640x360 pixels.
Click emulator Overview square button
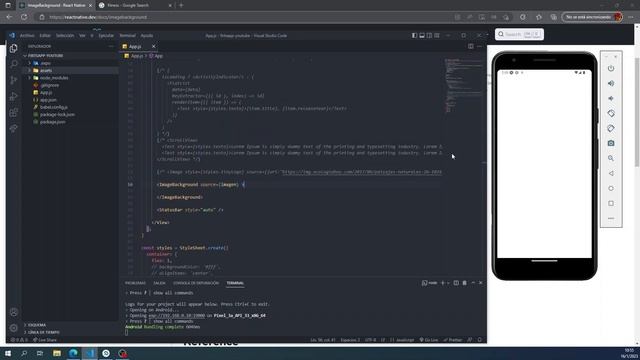tap(611, 203)
